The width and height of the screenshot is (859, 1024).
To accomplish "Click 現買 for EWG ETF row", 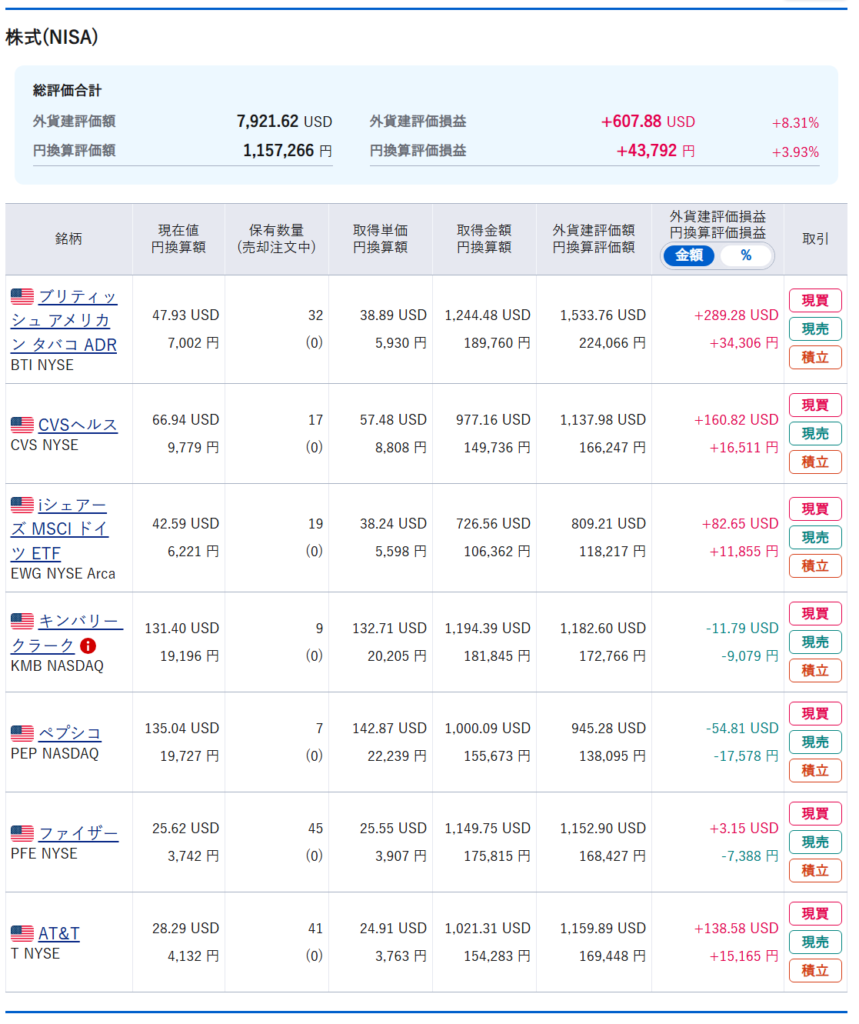I will point(815,509).
